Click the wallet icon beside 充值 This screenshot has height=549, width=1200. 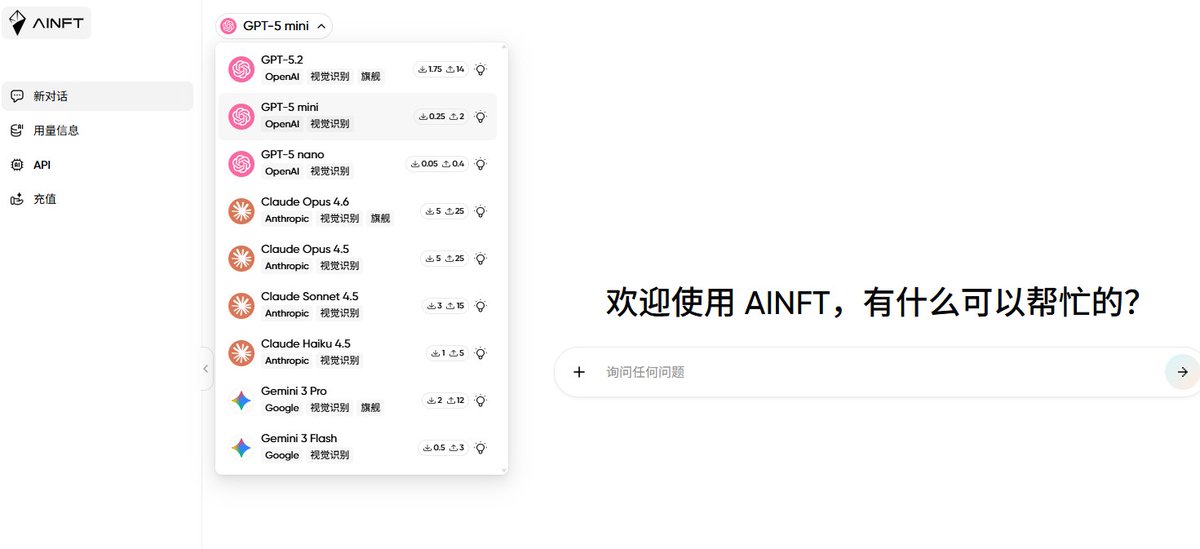point(16,199)
